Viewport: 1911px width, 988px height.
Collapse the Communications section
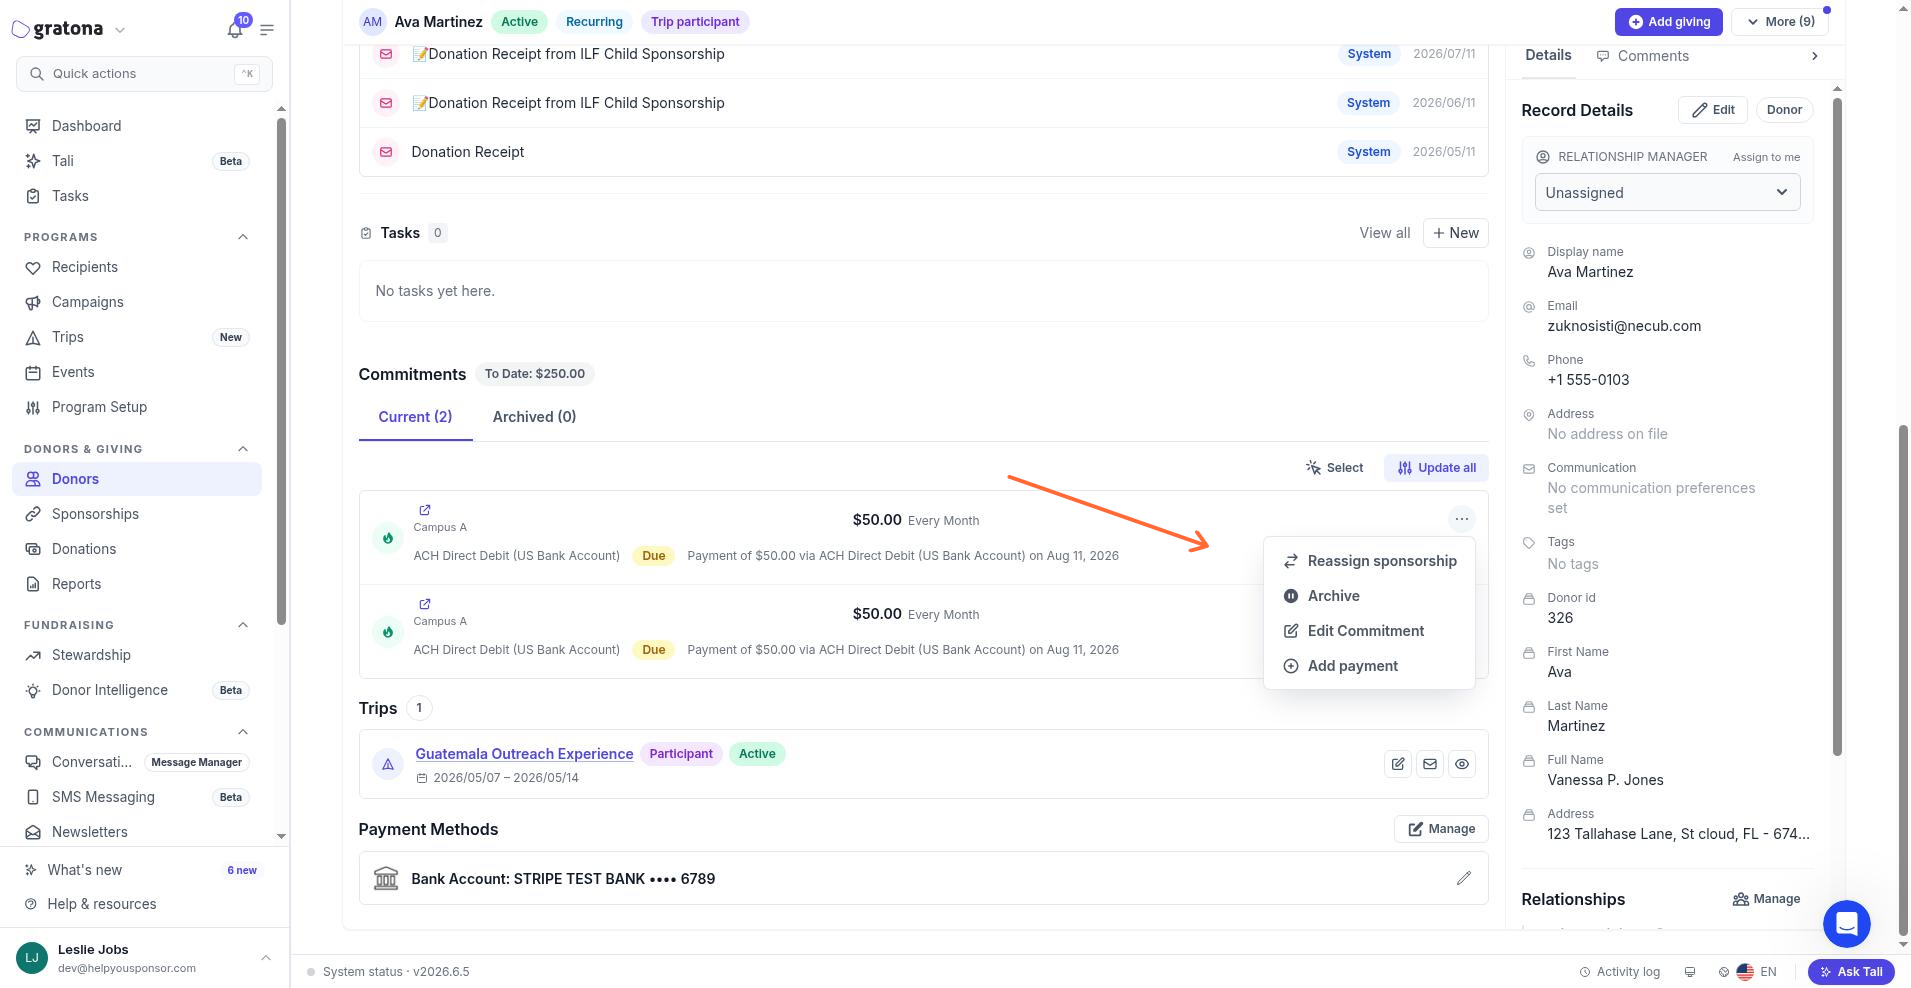pos(243,732)
